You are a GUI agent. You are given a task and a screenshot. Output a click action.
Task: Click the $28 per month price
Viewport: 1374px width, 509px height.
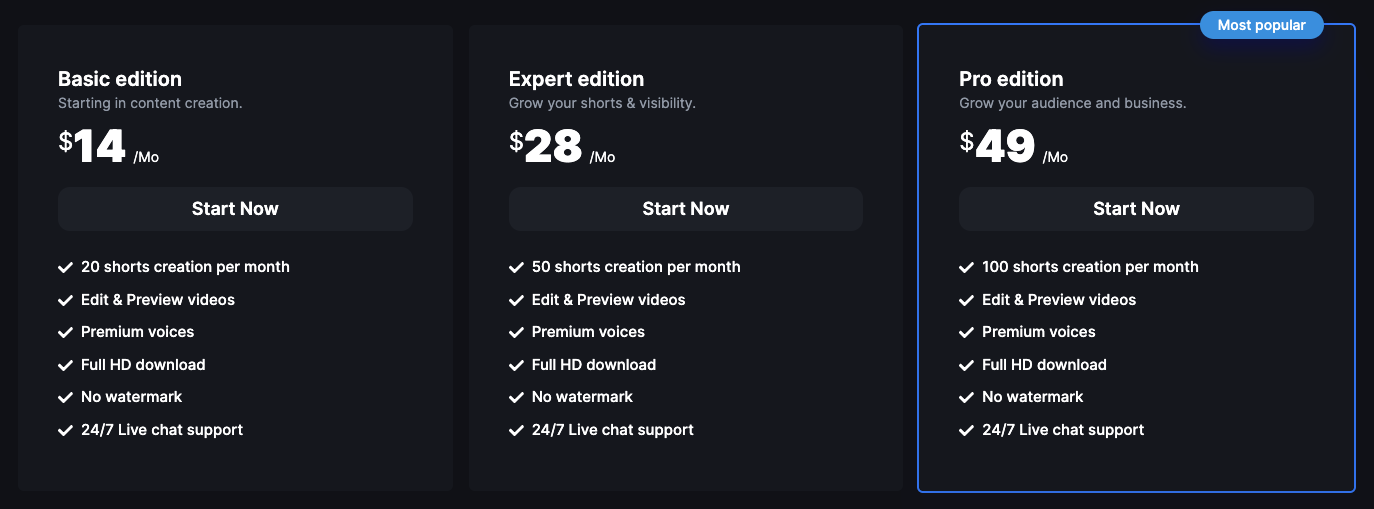(x=561, y=147)
